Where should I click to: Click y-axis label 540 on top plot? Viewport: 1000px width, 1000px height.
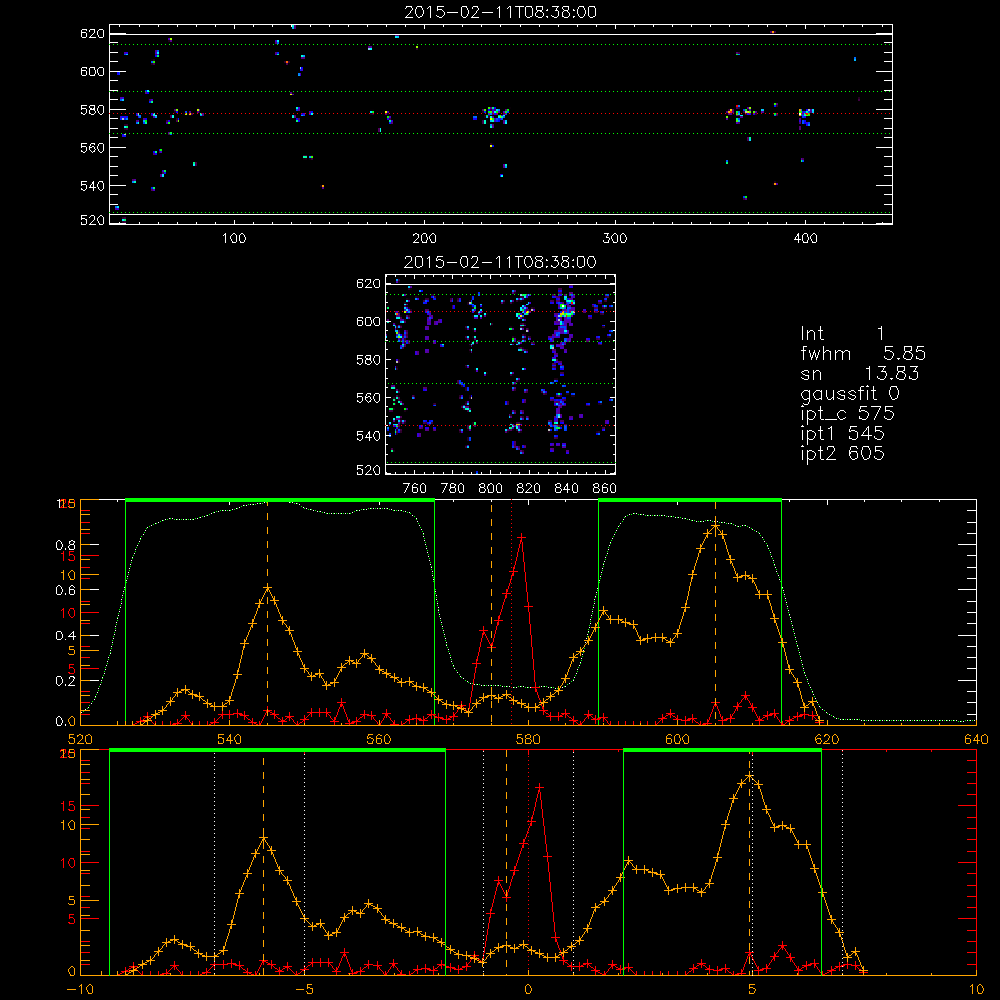pyautogui.click(x=92, y=186)
